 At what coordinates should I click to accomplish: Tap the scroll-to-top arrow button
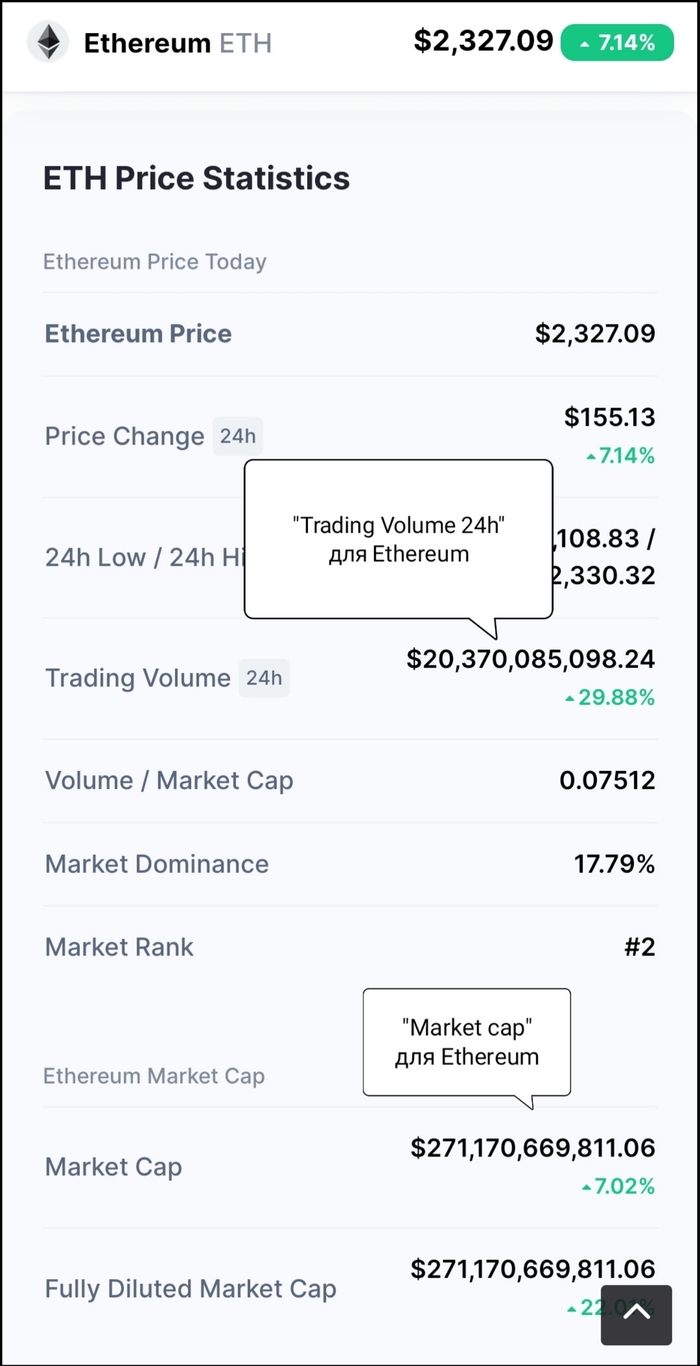[636, 1314]
